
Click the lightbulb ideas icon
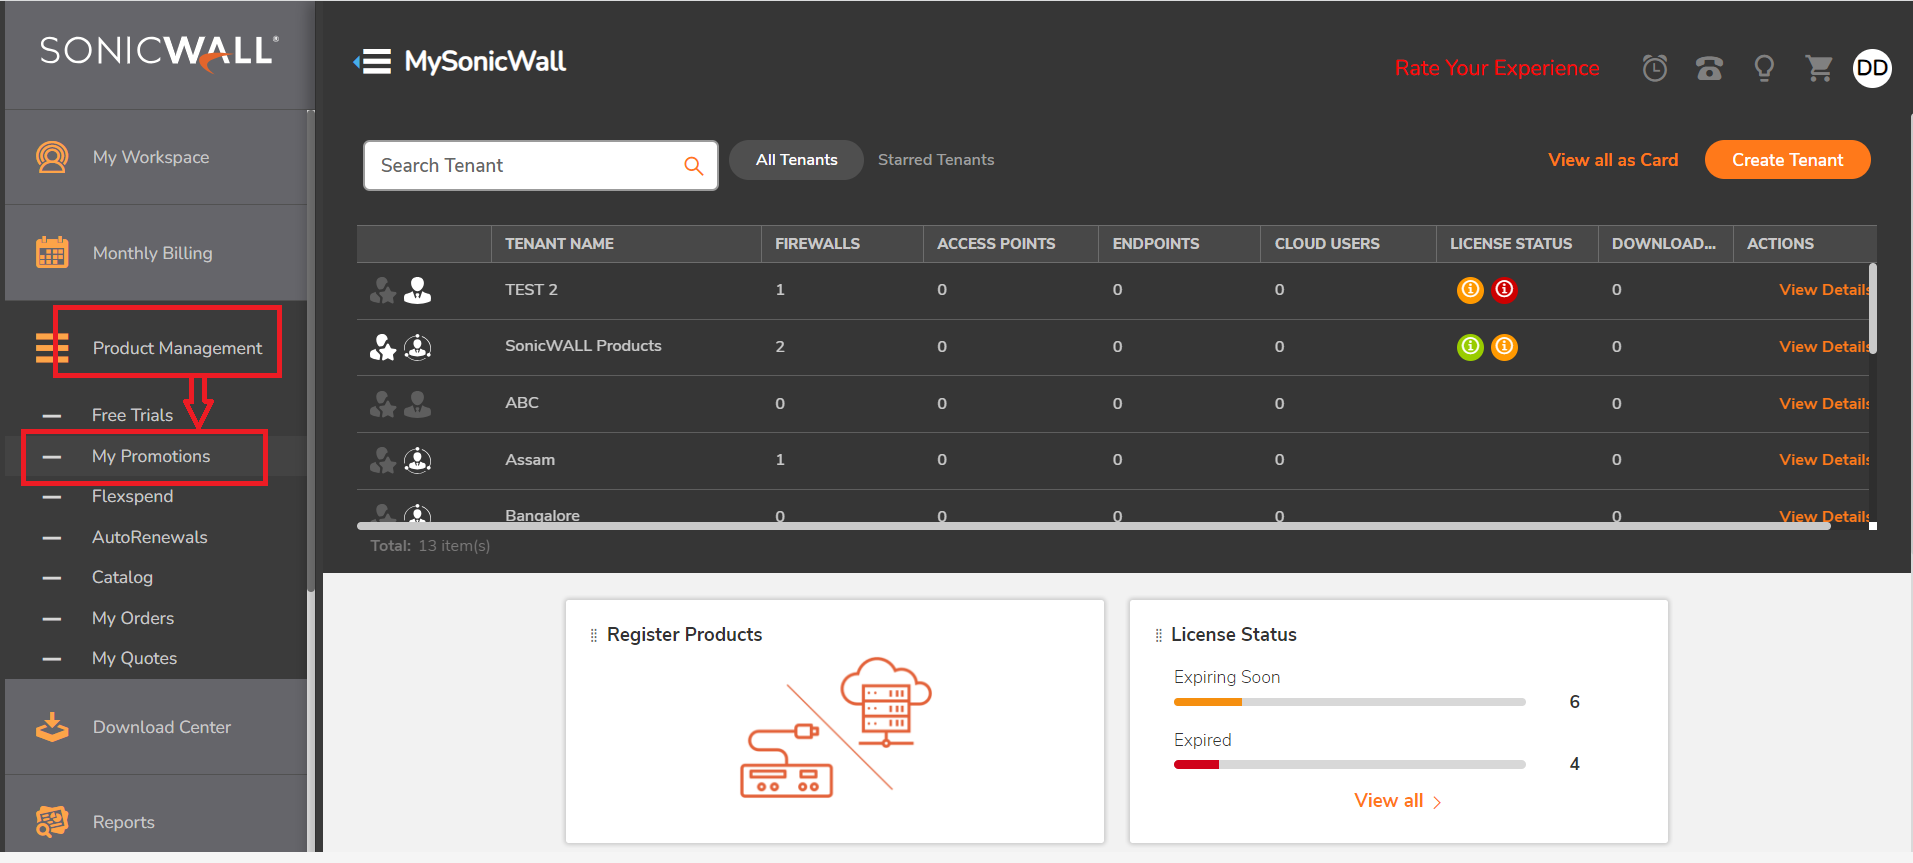[x=1764, y=68]
